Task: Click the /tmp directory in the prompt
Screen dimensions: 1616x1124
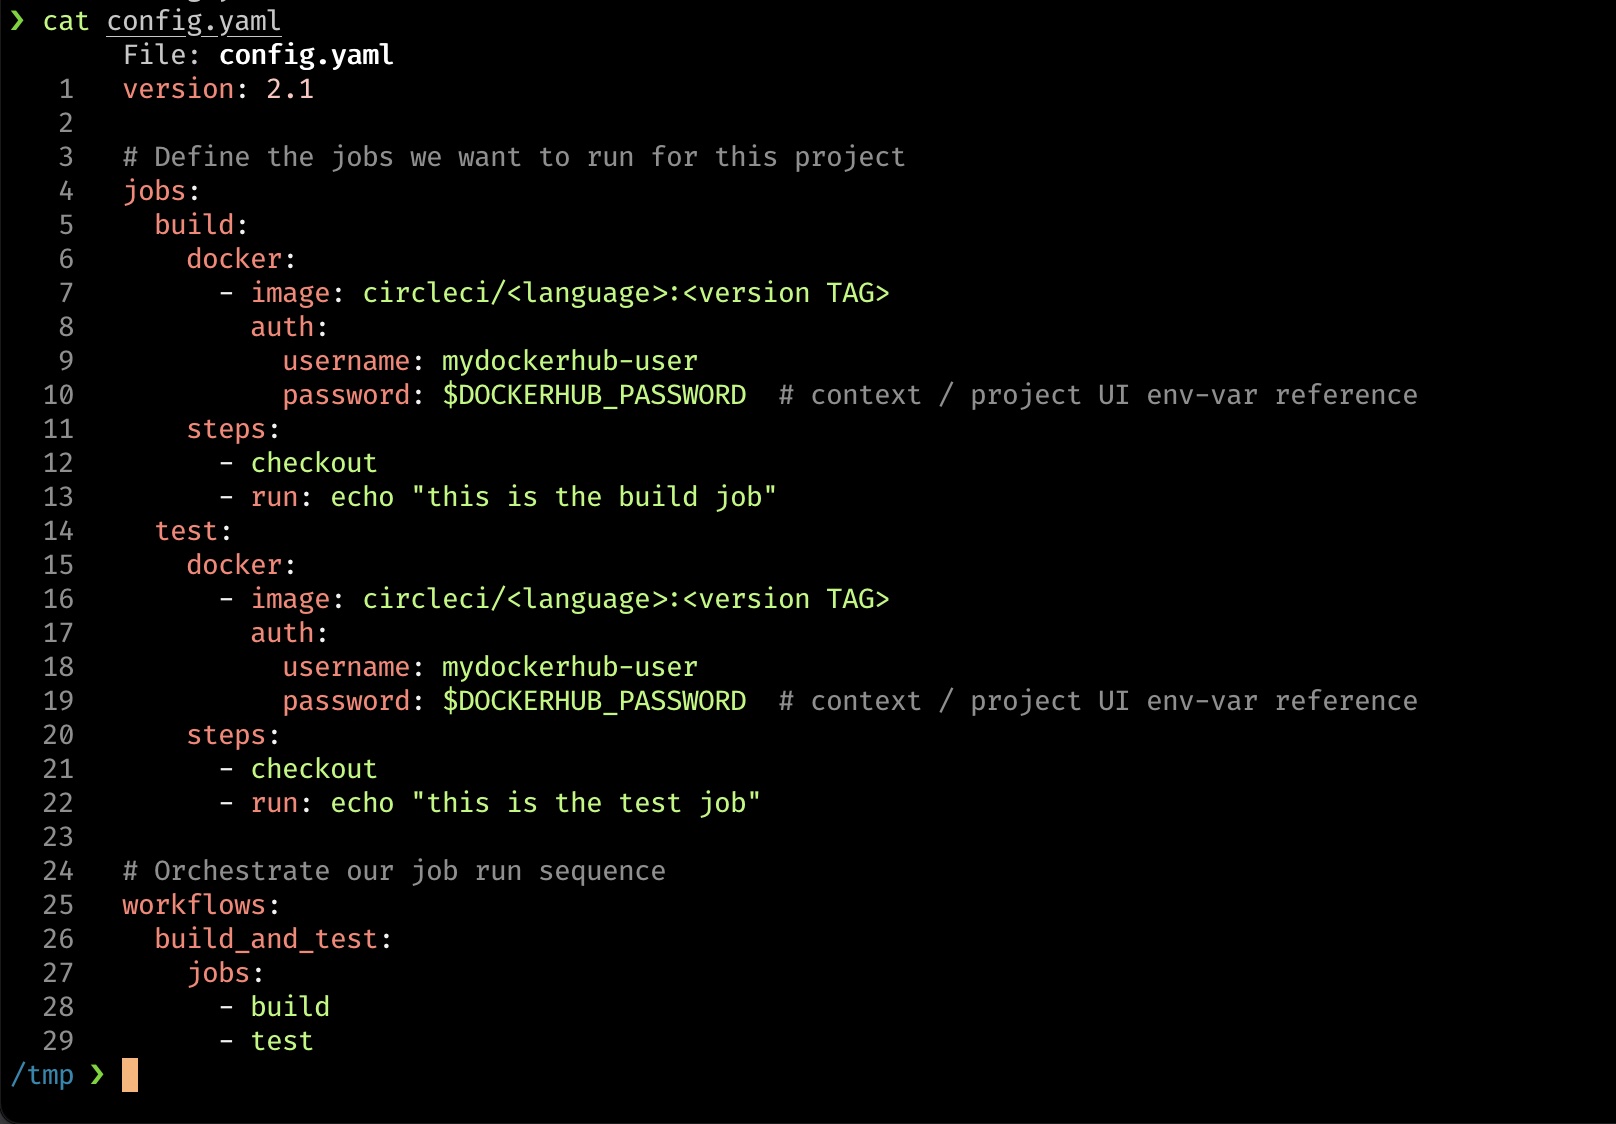Action: 42,1075
